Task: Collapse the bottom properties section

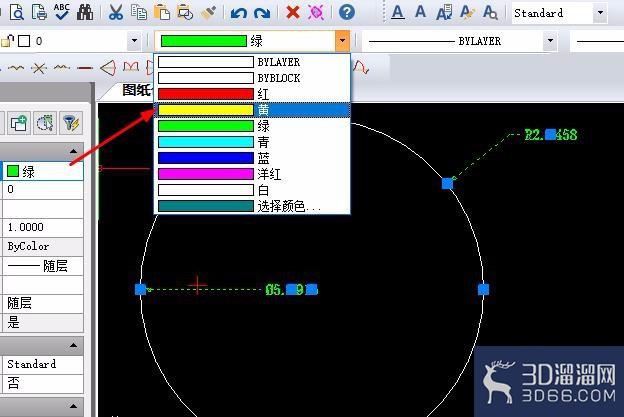Action: [73, 406]
